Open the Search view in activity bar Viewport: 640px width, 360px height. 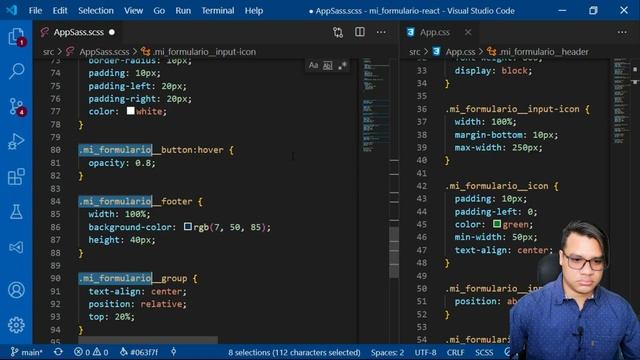[x=16, y=71]
